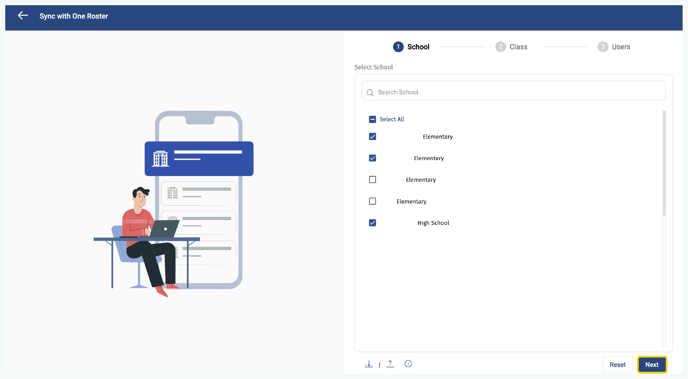The height and width of the screenshot is (379, 688).
Task: Toggle the Select All checkbox
Action: 373,119
